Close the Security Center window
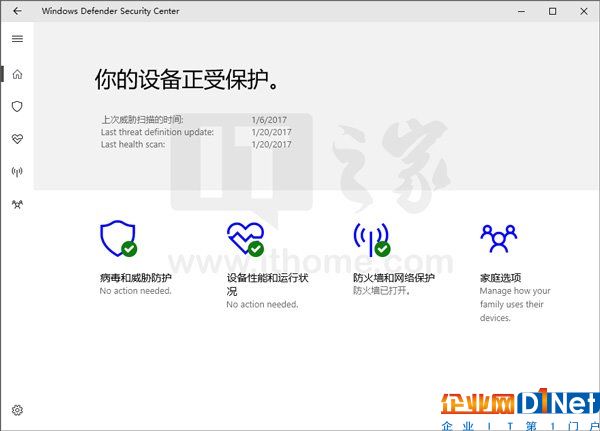Viewport: 600px width, 431px height. coord(584,11)
